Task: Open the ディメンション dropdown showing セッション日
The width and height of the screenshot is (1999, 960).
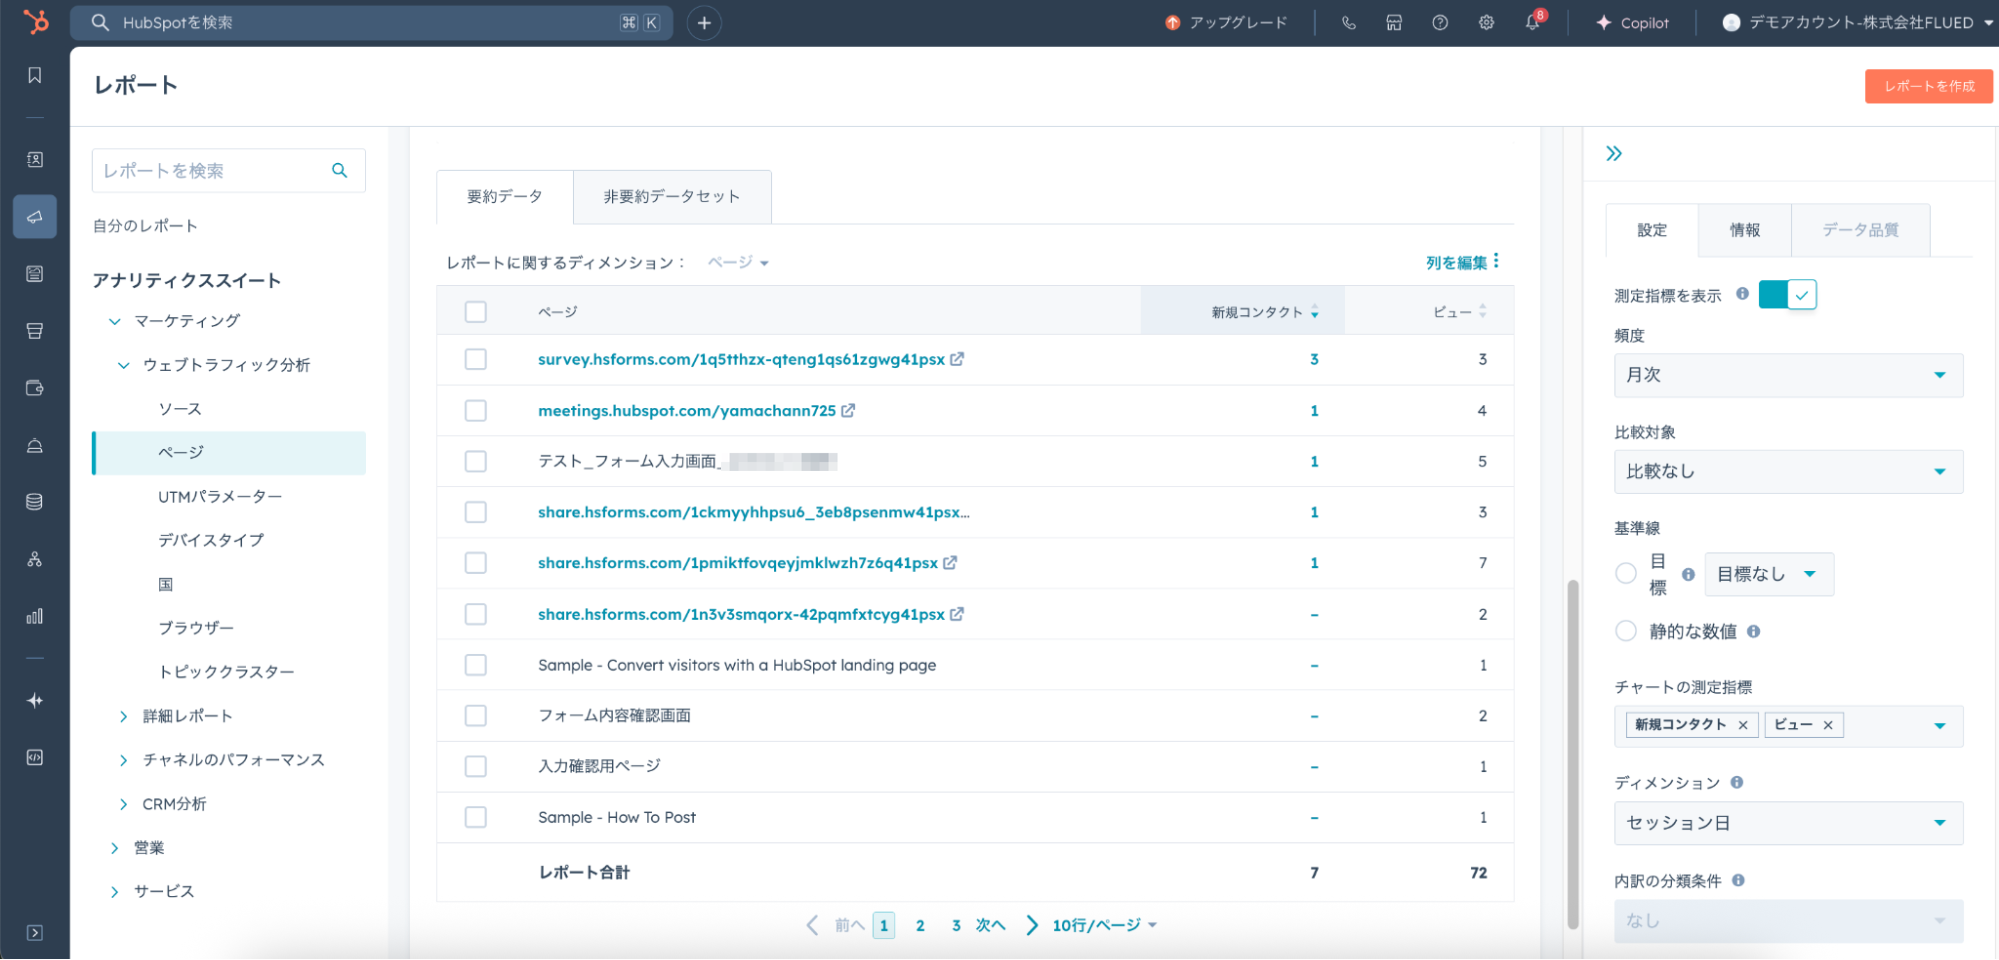Action: pyautogui.click(x=1788, y=823)
